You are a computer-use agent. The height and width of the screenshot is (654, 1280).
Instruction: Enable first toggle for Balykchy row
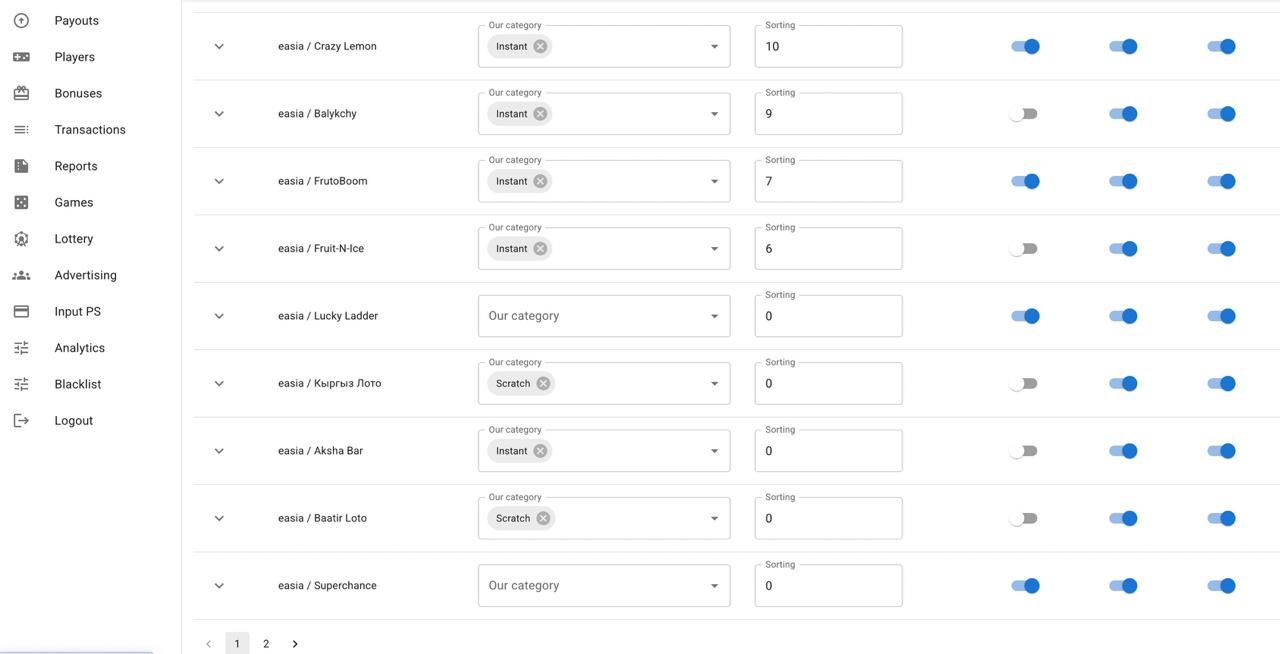click(x=1023, y=114)
